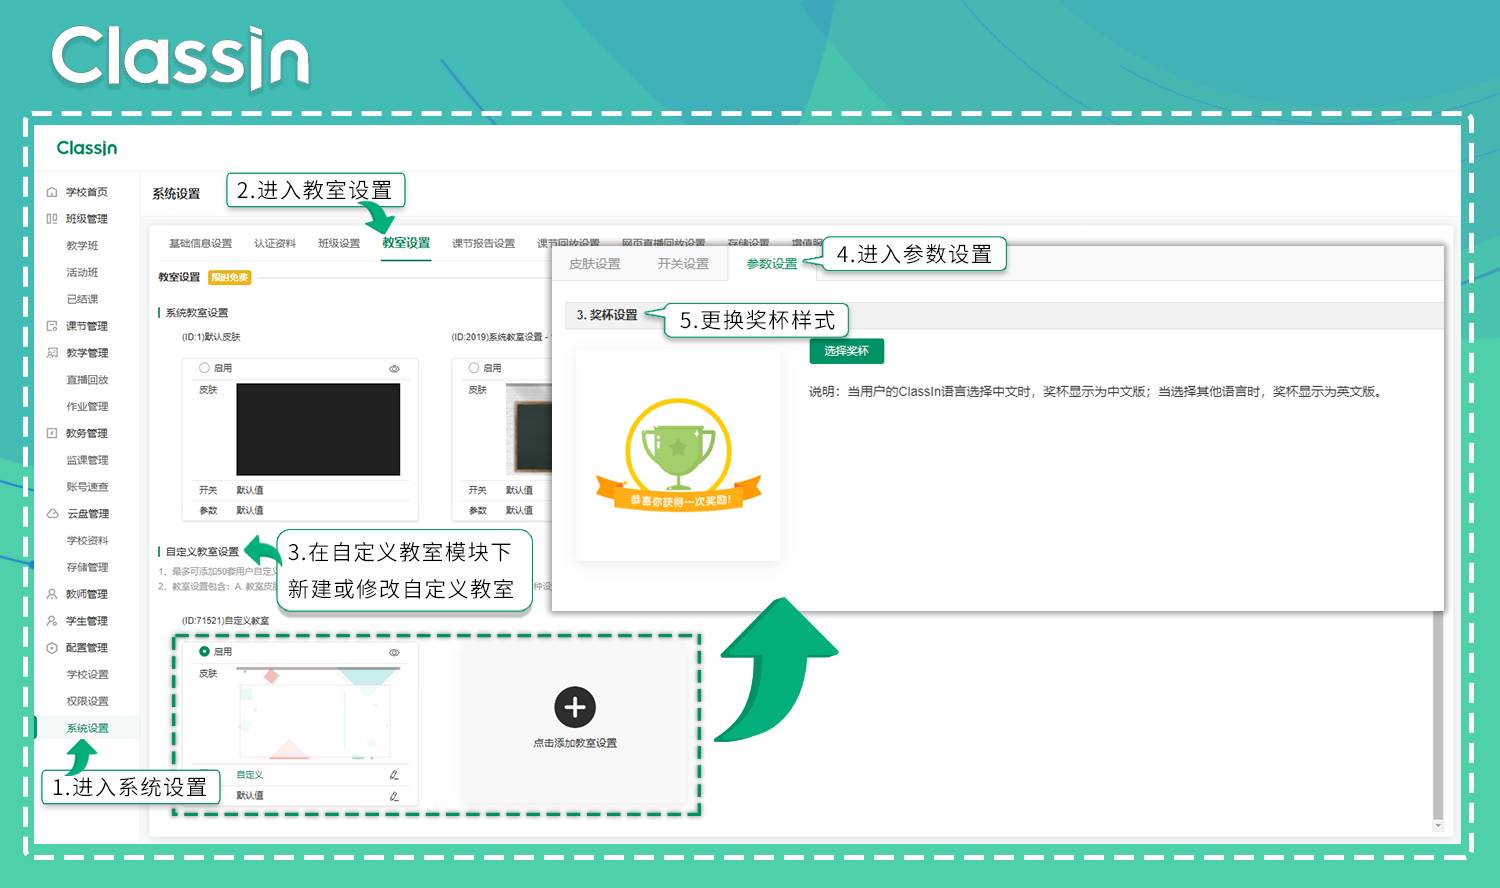Select 启用 radio for (ID:1)默认皮肤

point(204,368)
